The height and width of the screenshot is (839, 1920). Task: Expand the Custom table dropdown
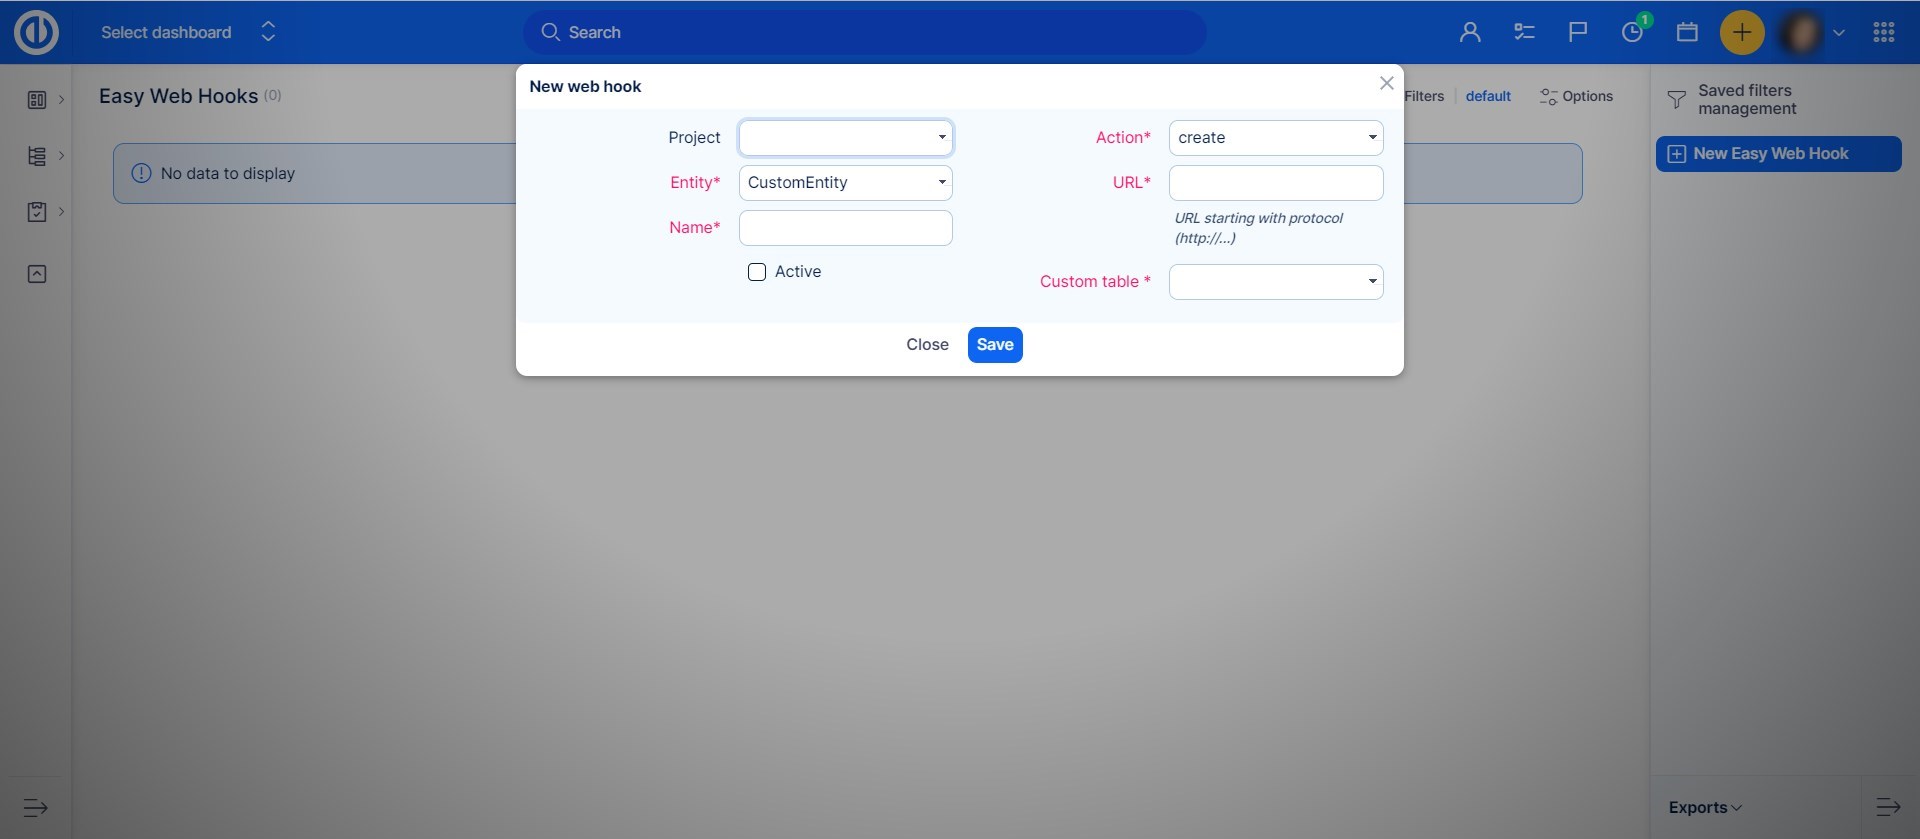tap(1275, 282)
